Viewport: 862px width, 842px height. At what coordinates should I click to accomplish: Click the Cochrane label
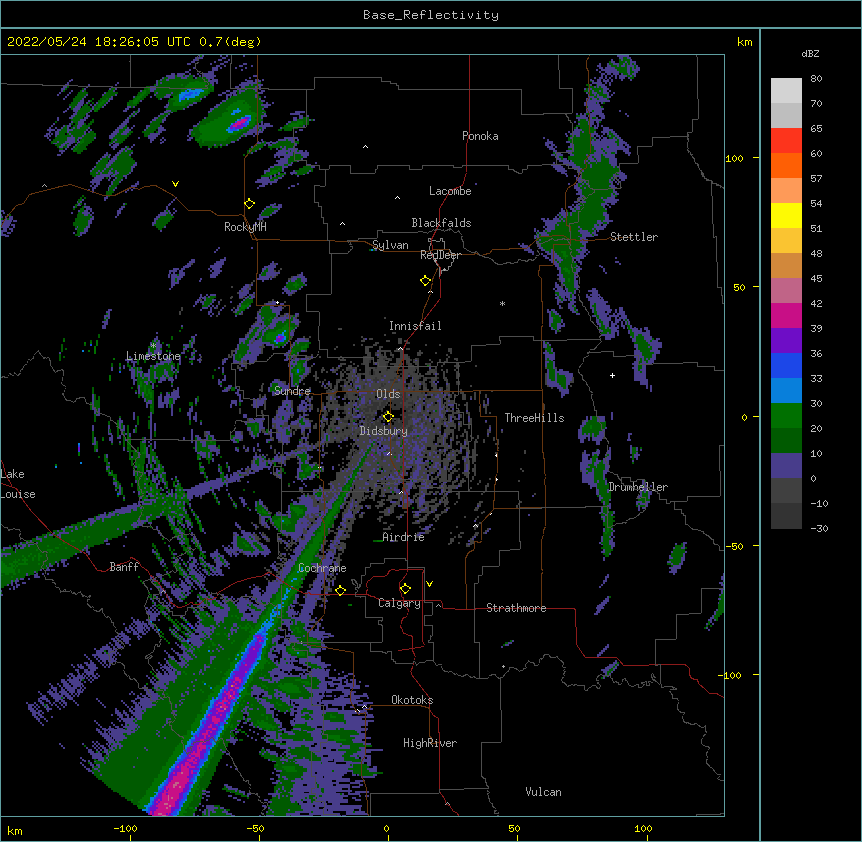pyautogui.click(x=322, y=568)
